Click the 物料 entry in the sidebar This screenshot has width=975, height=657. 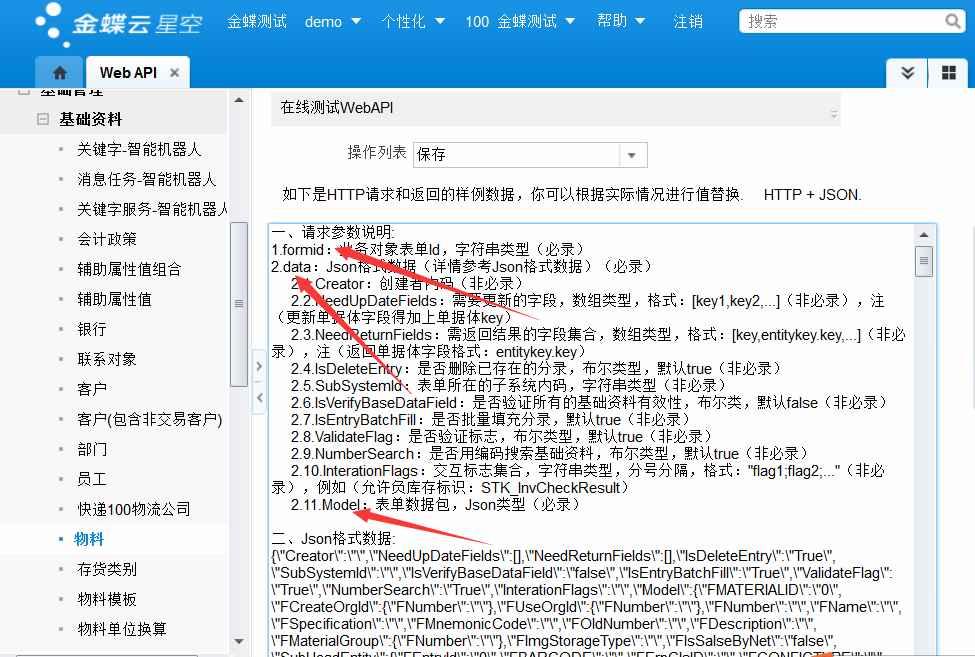(90, 536)
